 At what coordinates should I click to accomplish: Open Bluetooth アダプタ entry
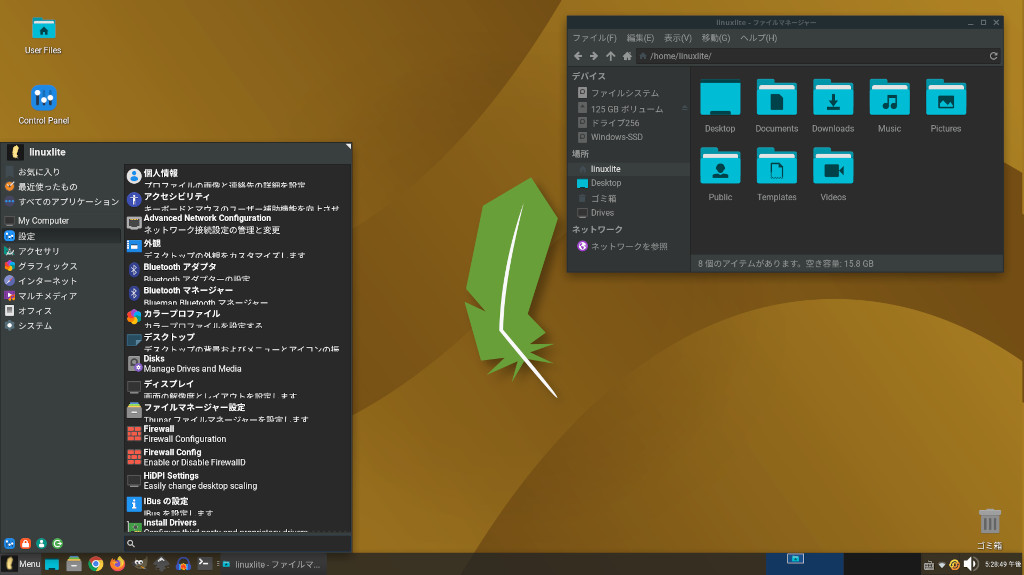pyautogui.click(x=238, y=271)
